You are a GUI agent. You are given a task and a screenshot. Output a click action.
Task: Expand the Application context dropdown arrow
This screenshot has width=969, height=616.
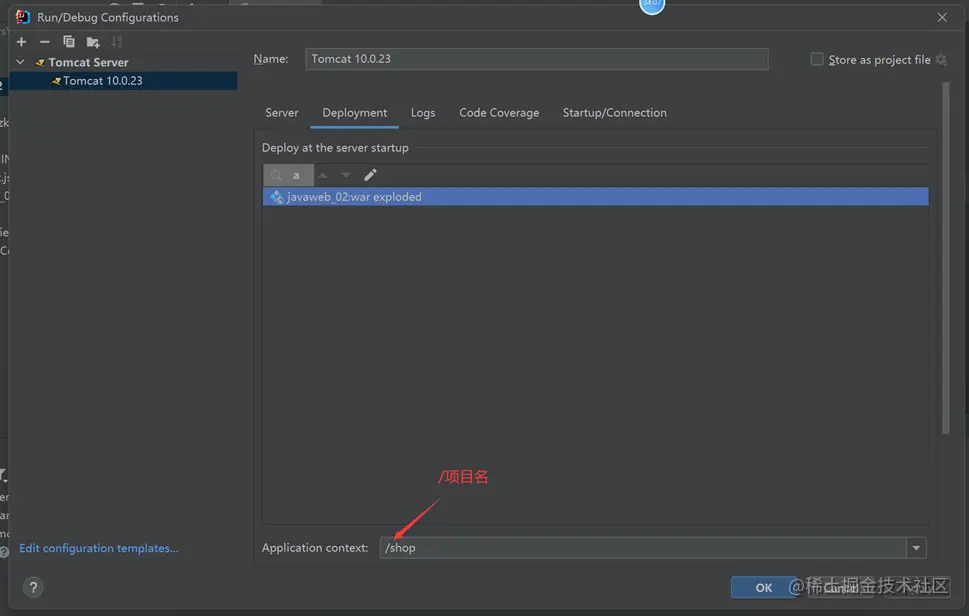(916, 548)
